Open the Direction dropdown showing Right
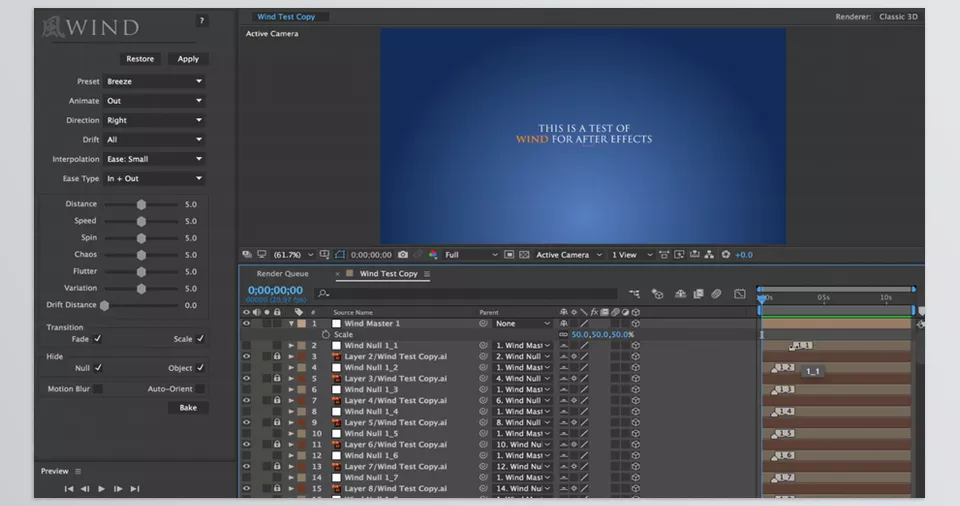This screenshot has height=506, width=960. 154,121
